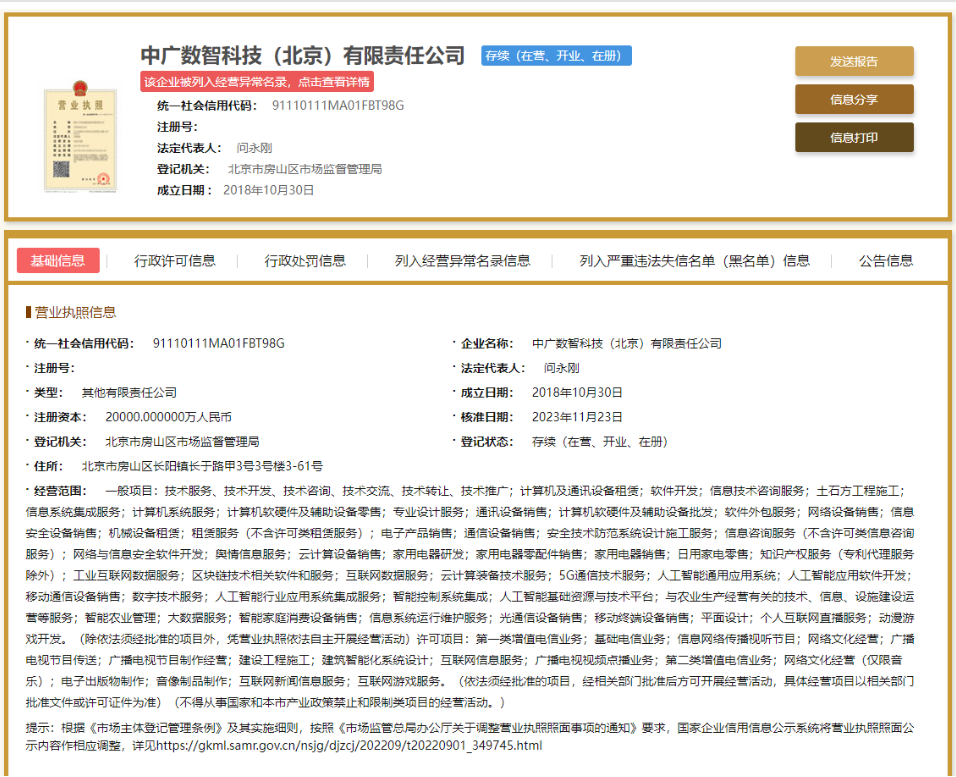Image resolution: width=956 pixels, height=777 pixels.
Task: Click the address 北京市房山区长阳镇长于路甲3号3号楼3-61号
Action: [202, 466]
